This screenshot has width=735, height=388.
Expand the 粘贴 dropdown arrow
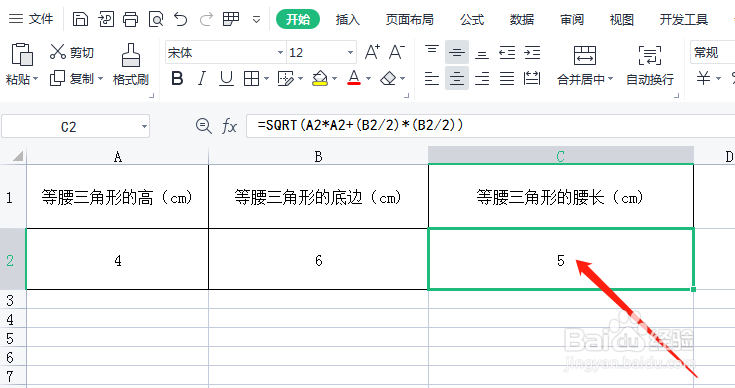36,79
